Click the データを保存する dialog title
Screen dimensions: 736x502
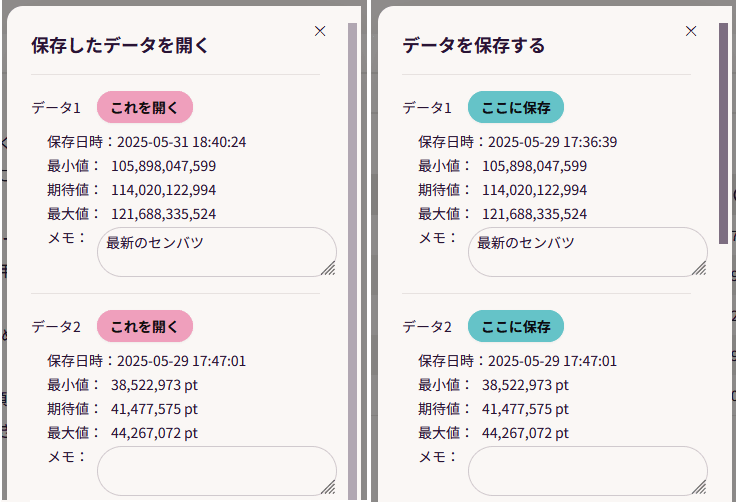473,46
